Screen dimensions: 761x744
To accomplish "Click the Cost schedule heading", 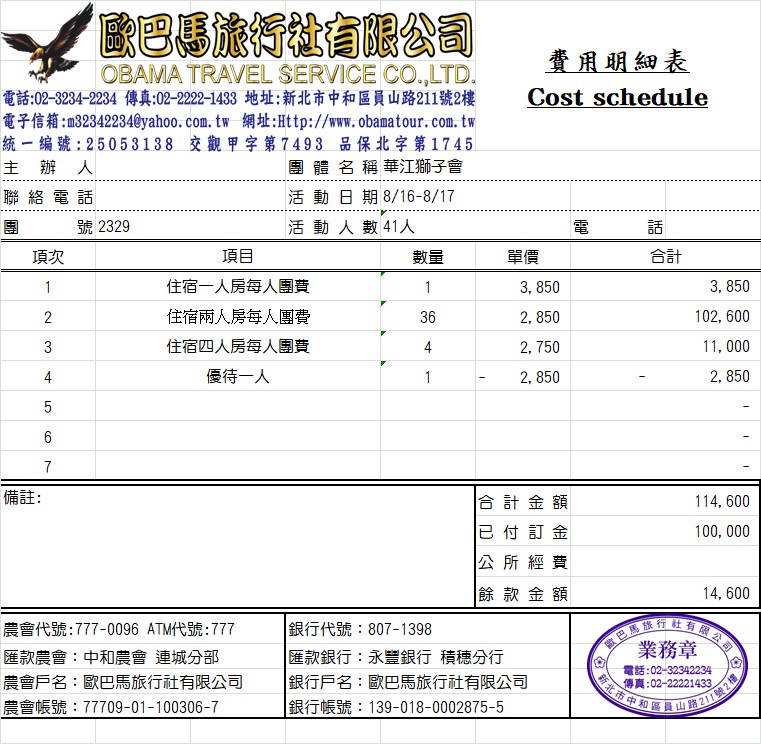I will click(617, 97).
